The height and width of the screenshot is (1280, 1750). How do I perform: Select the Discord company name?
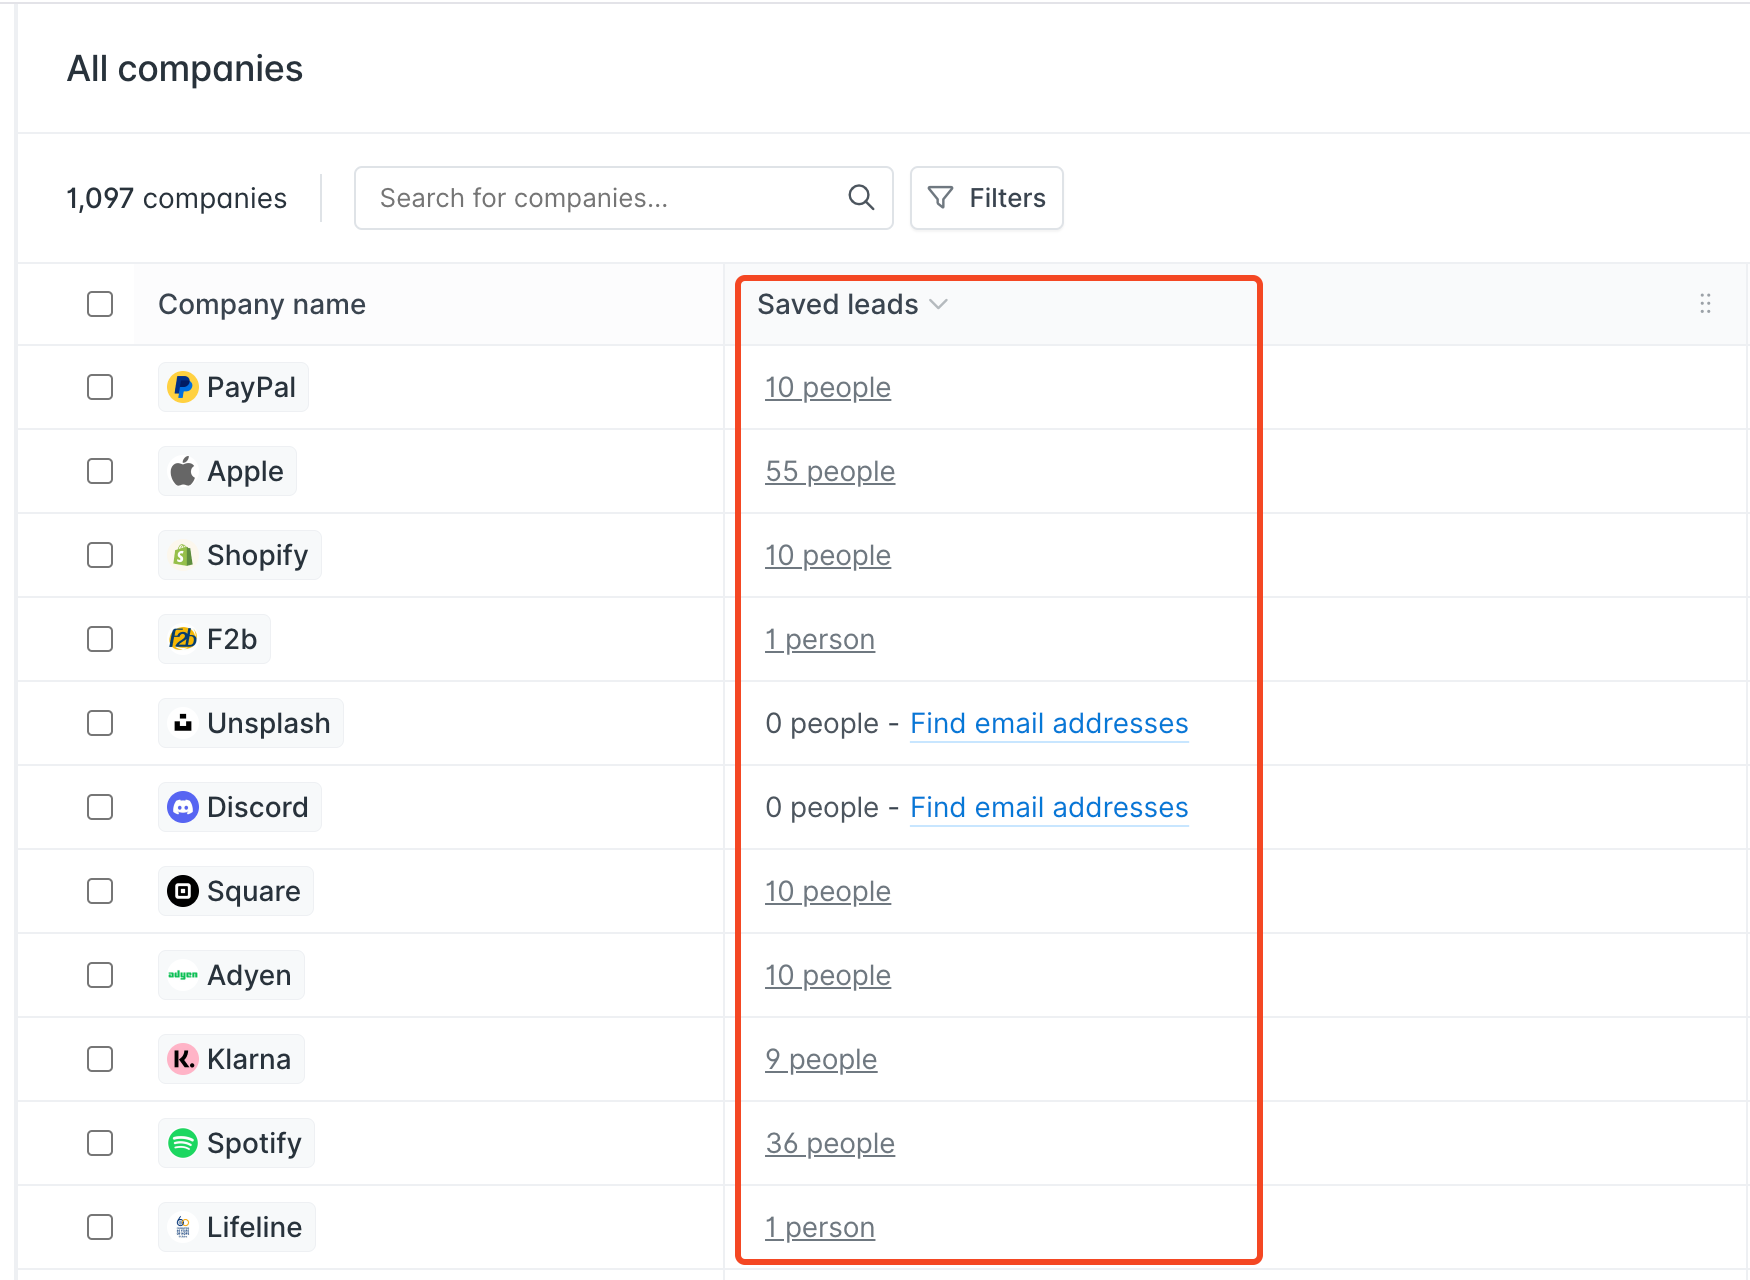coord(257,807)
